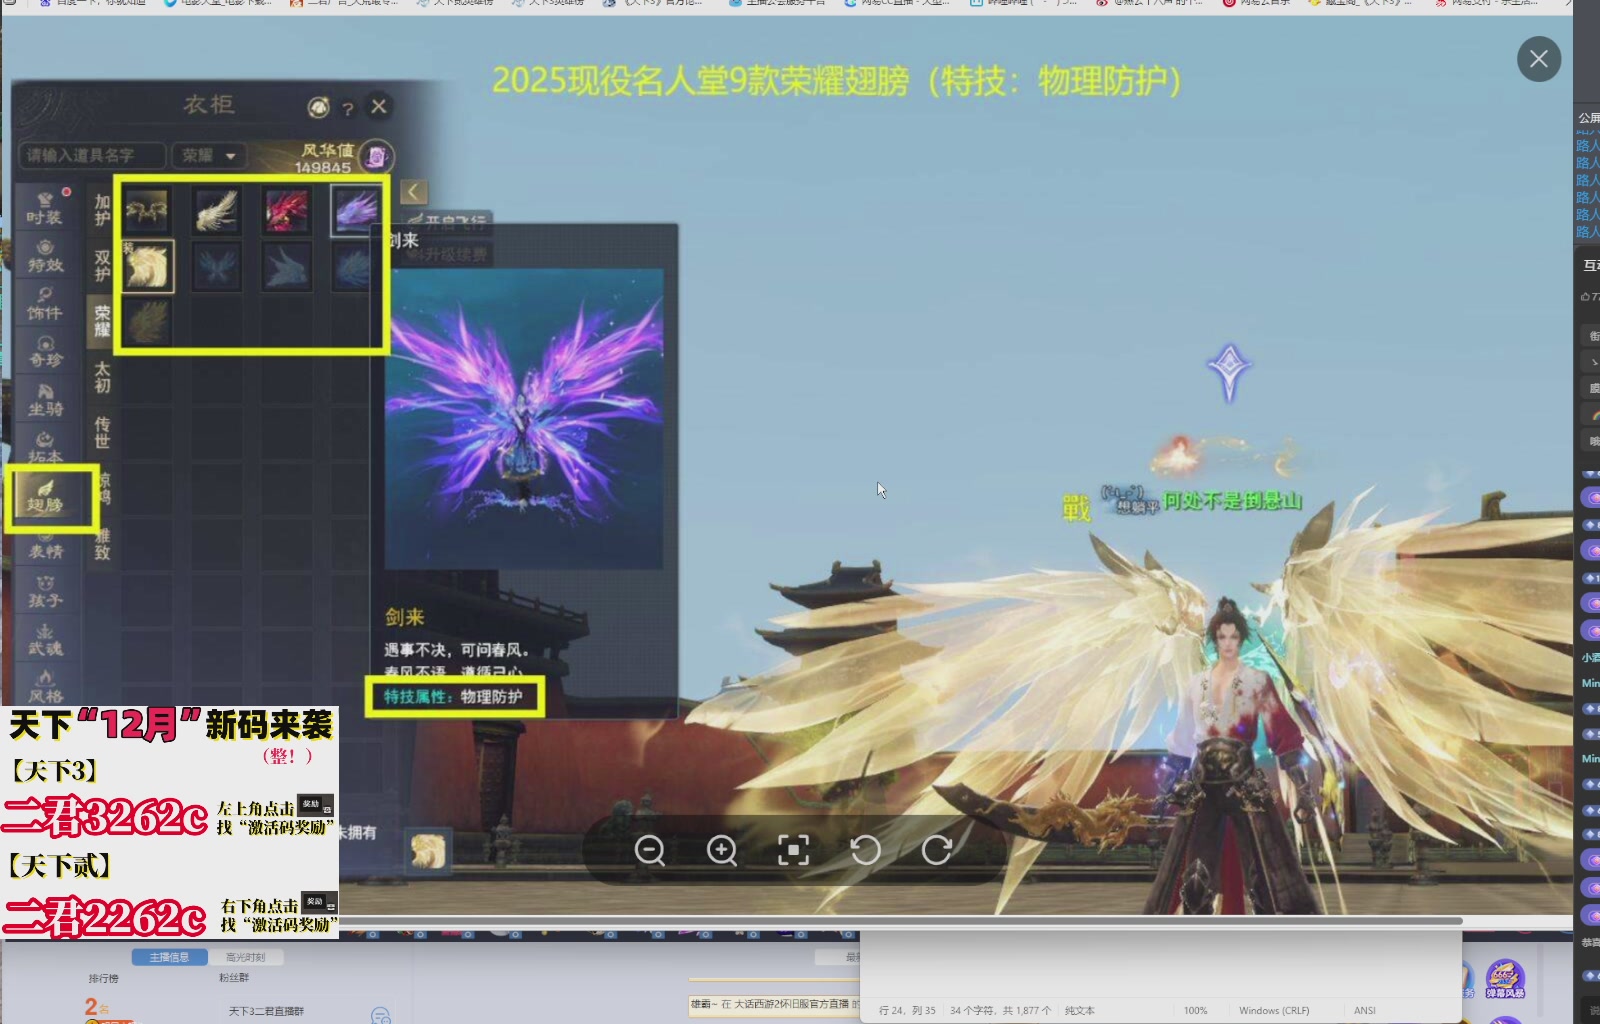1600x1024 pixels.
Task: Click the 行 24, 列 35 status entry
Action: tap(907, 1010)
